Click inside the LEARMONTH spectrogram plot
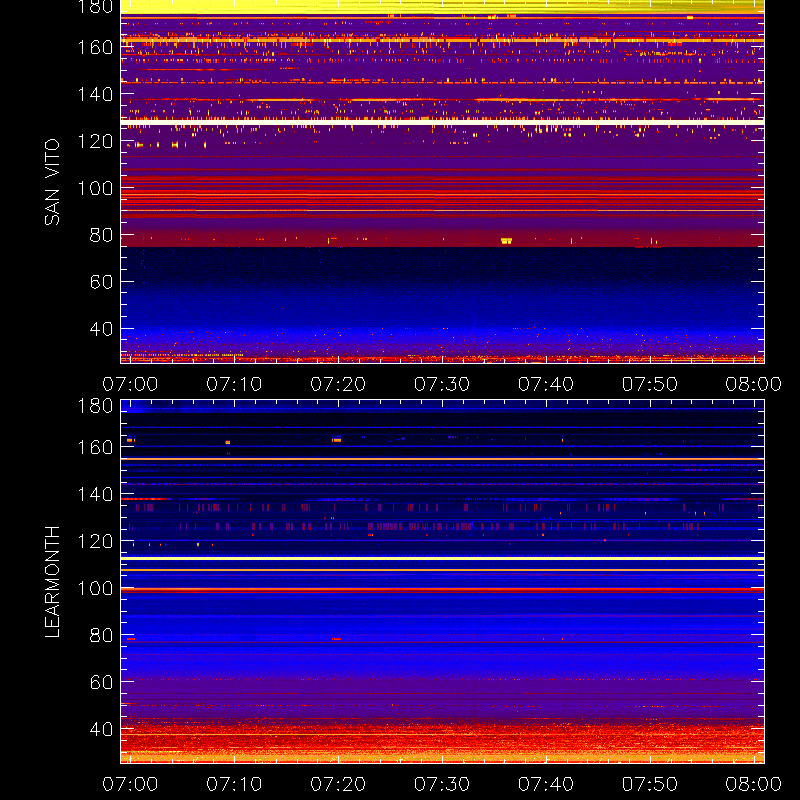The height and width of the screenshot is (800, 800). coord(442,582)
